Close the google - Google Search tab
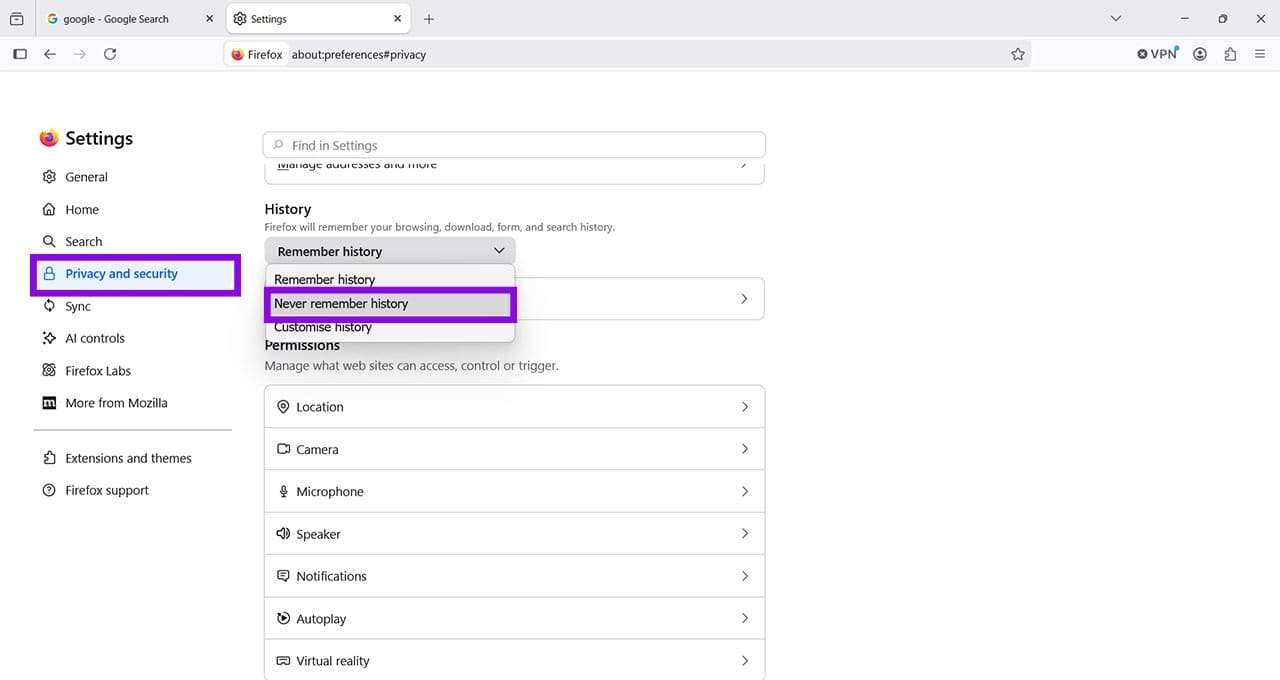The height and width of the screenshot is (680, 1280). click(209, 19)
